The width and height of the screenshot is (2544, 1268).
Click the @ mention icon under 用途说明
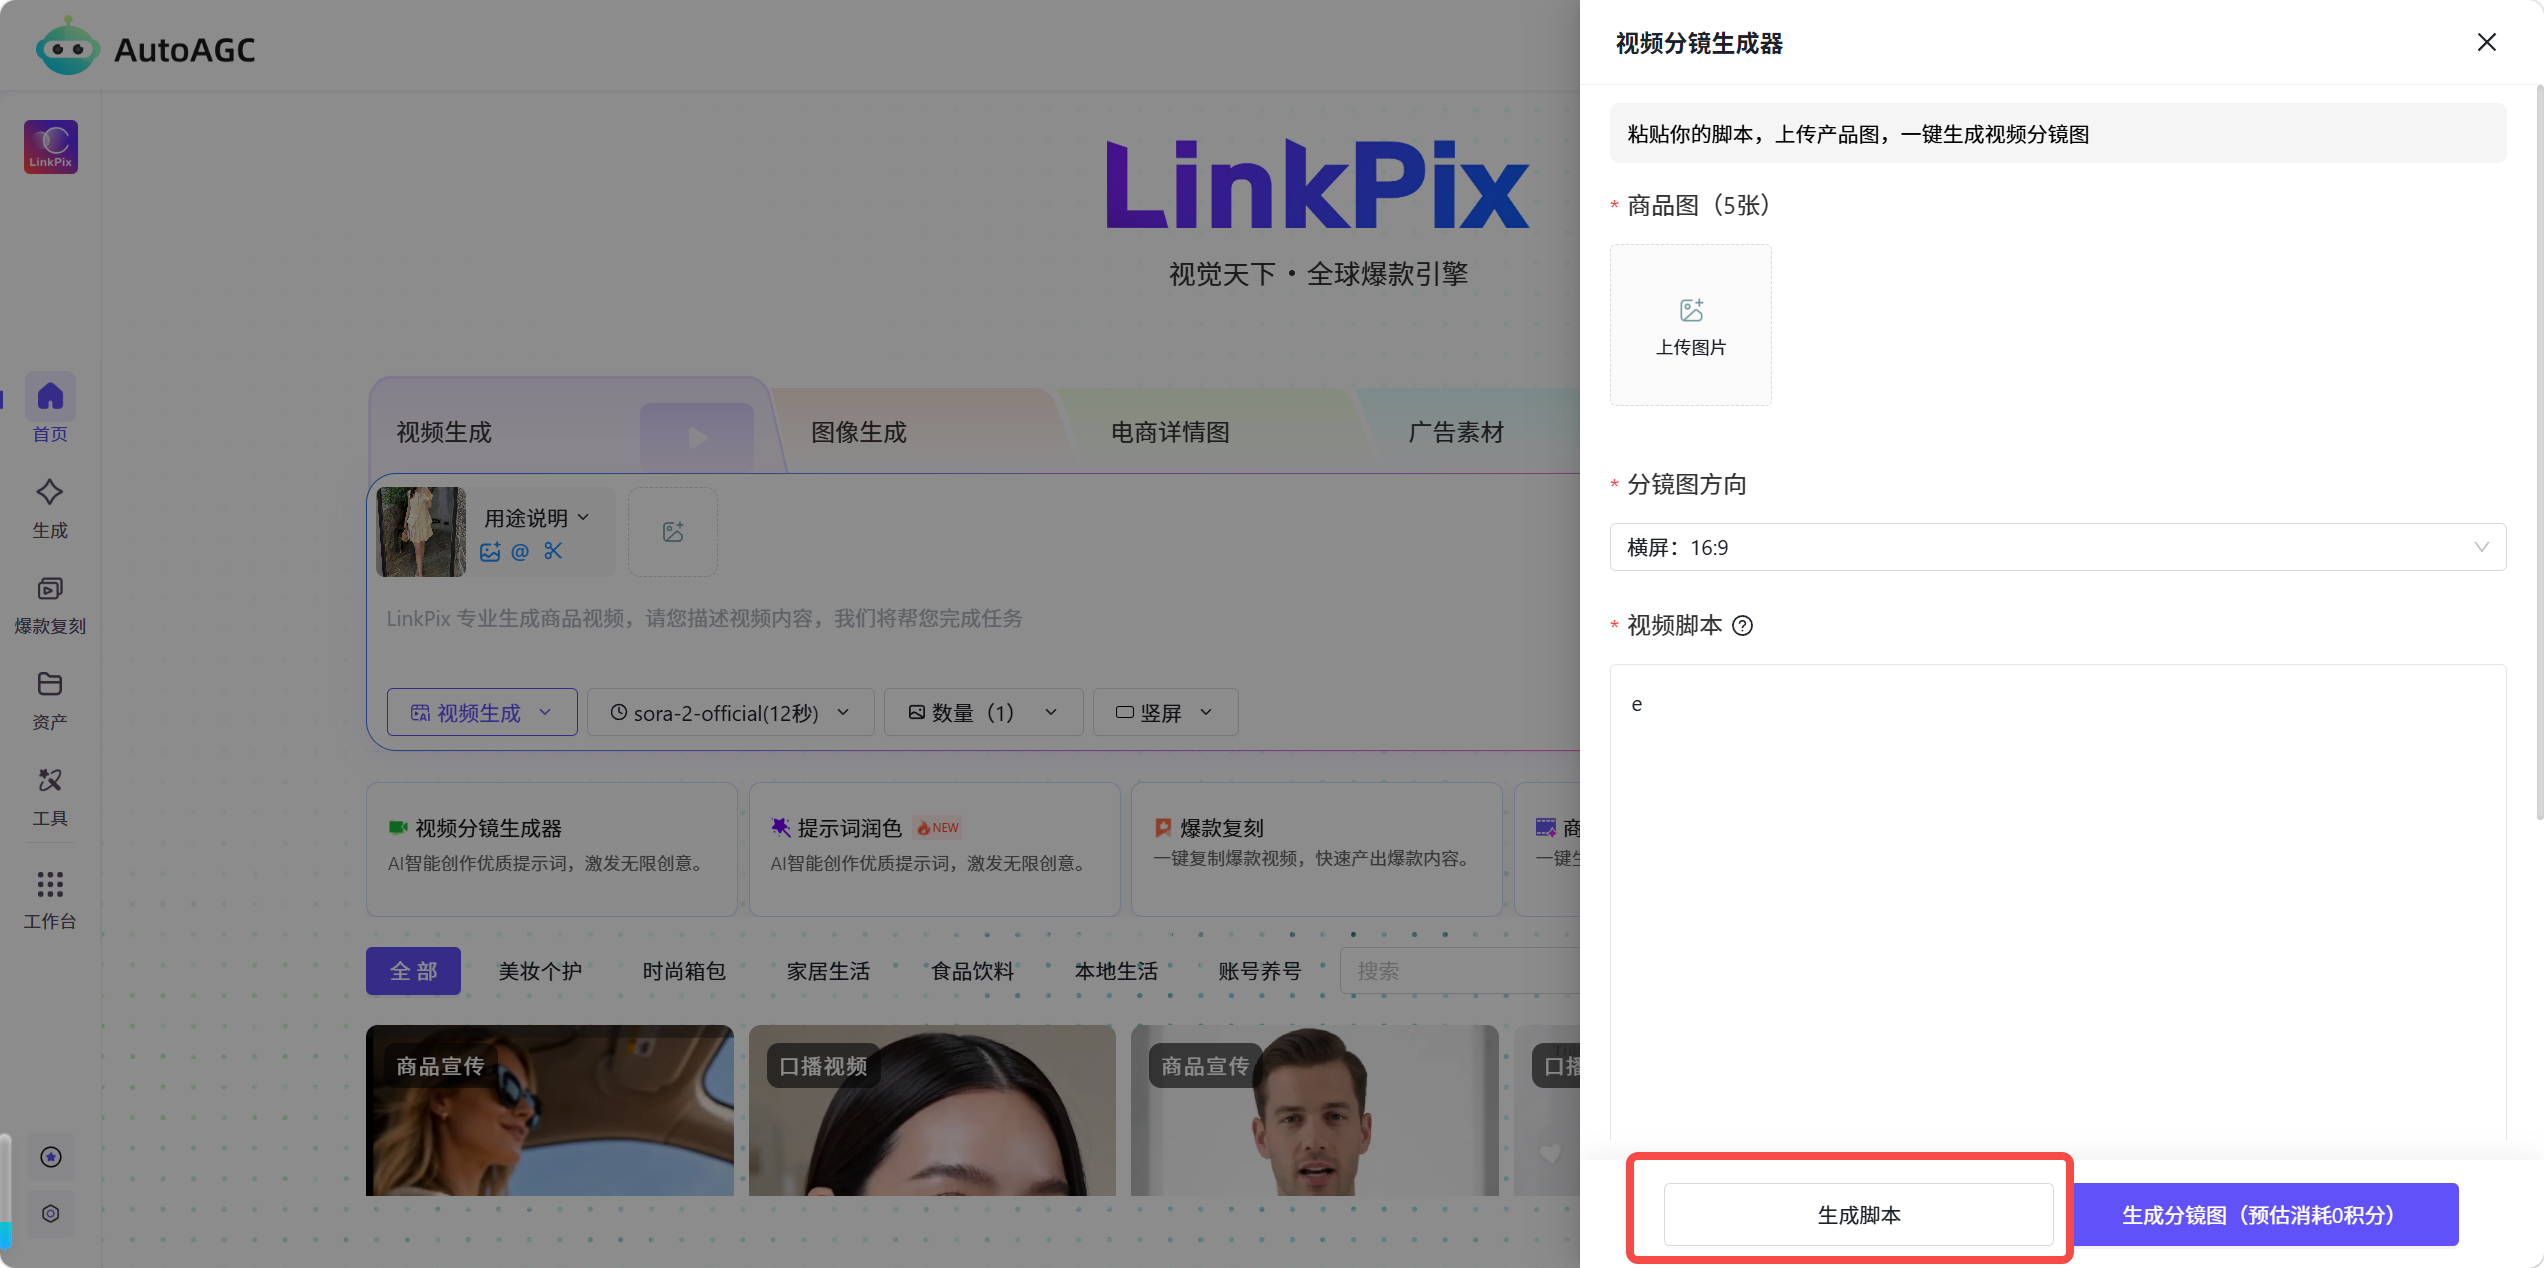[x=520, y=551]
